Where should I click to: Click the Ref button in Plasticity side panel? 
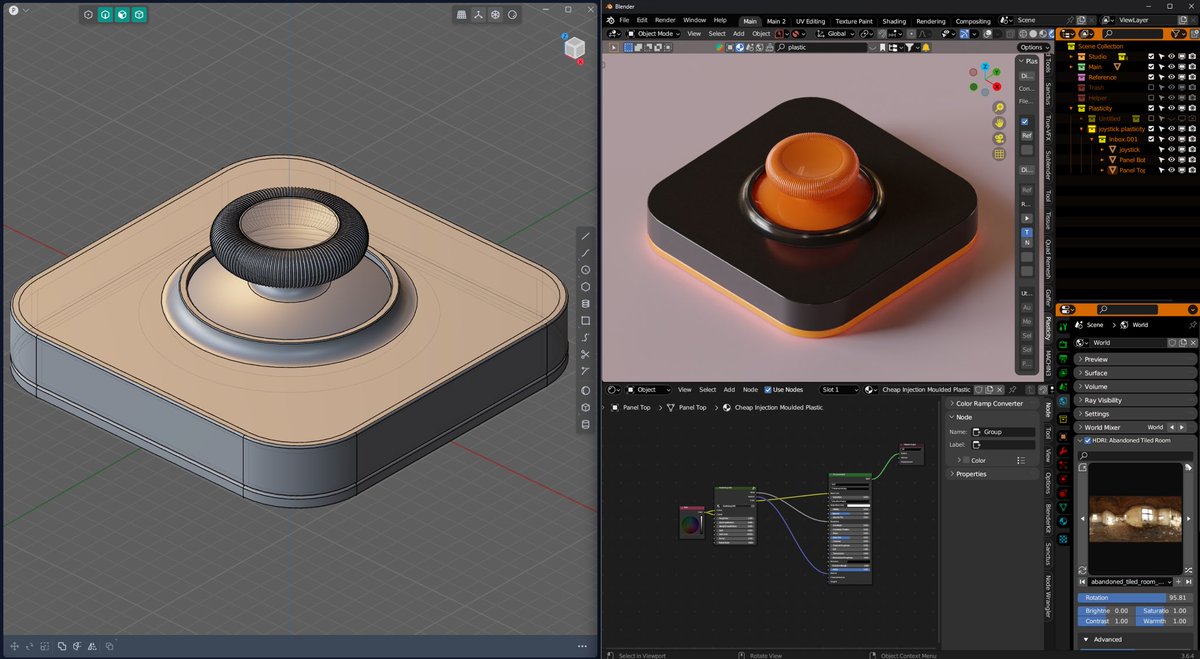pos(1026,135)
